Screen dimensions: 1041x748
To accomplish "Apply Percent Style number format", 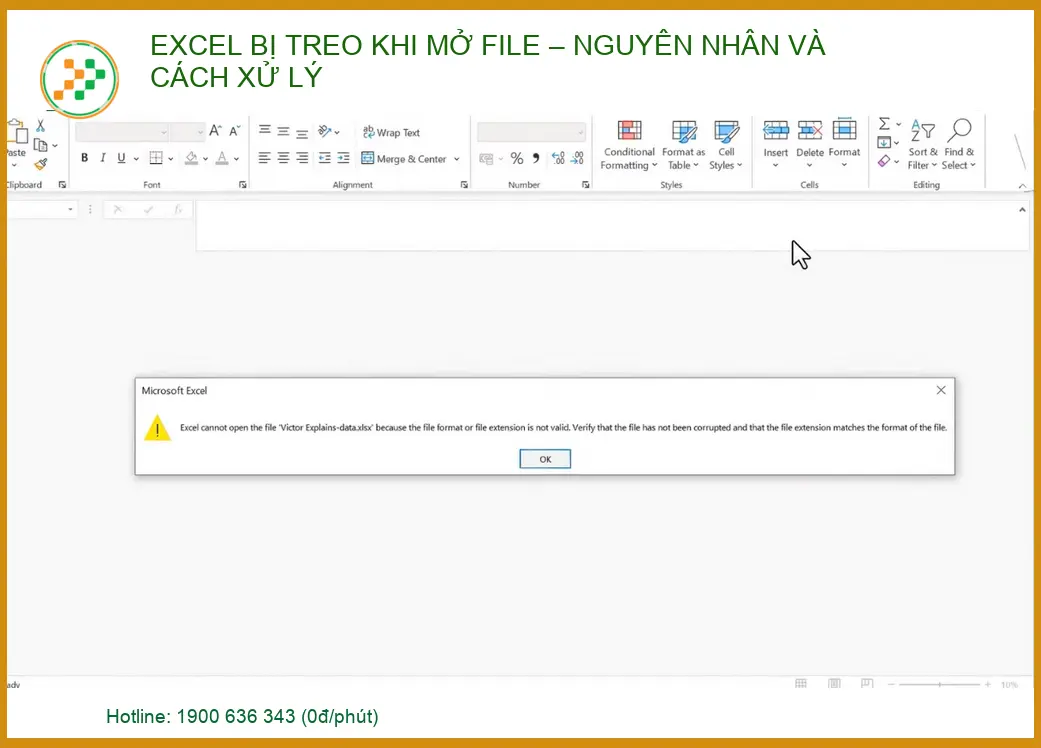I will [x=517, y=158].
